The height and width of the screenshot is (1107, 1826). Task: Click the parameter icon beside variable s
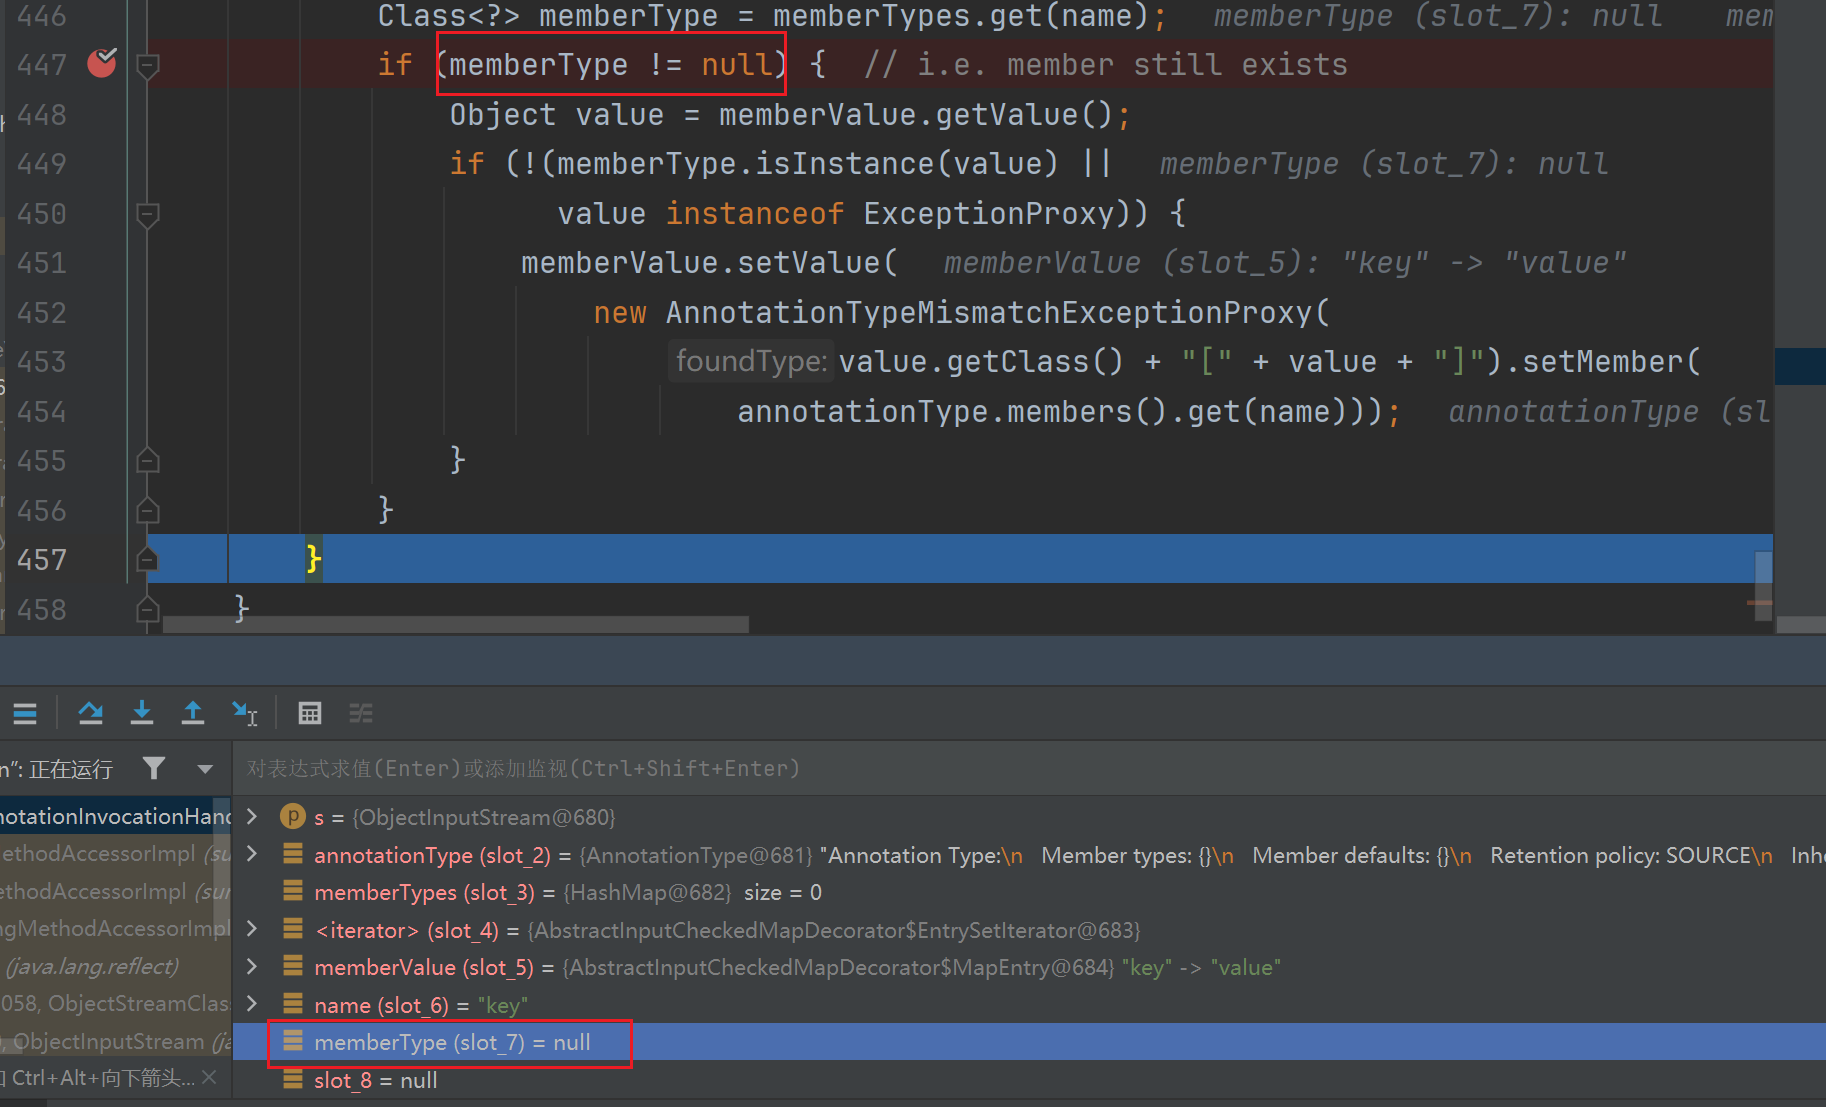[293, 817]
